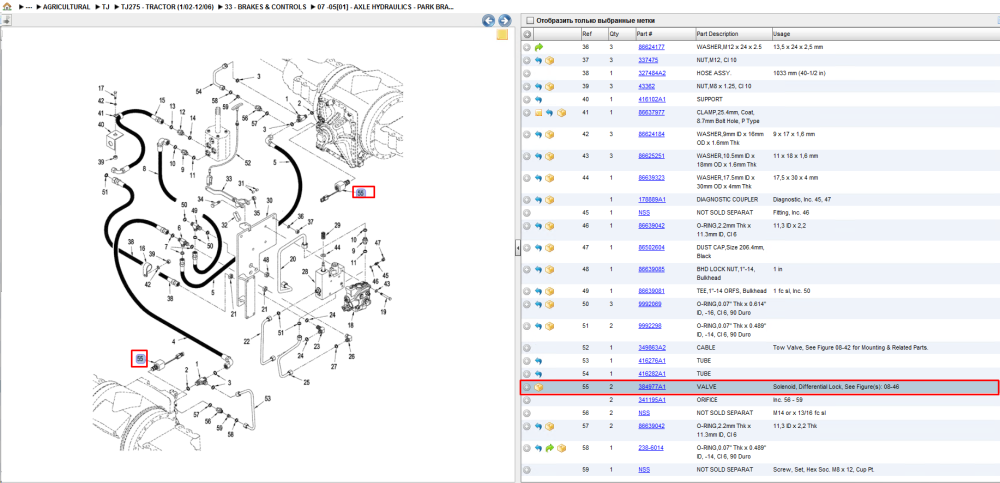Open the yellow note icon in row Ref 41
Screen dimensions: 1000x483
coord(538,113)
